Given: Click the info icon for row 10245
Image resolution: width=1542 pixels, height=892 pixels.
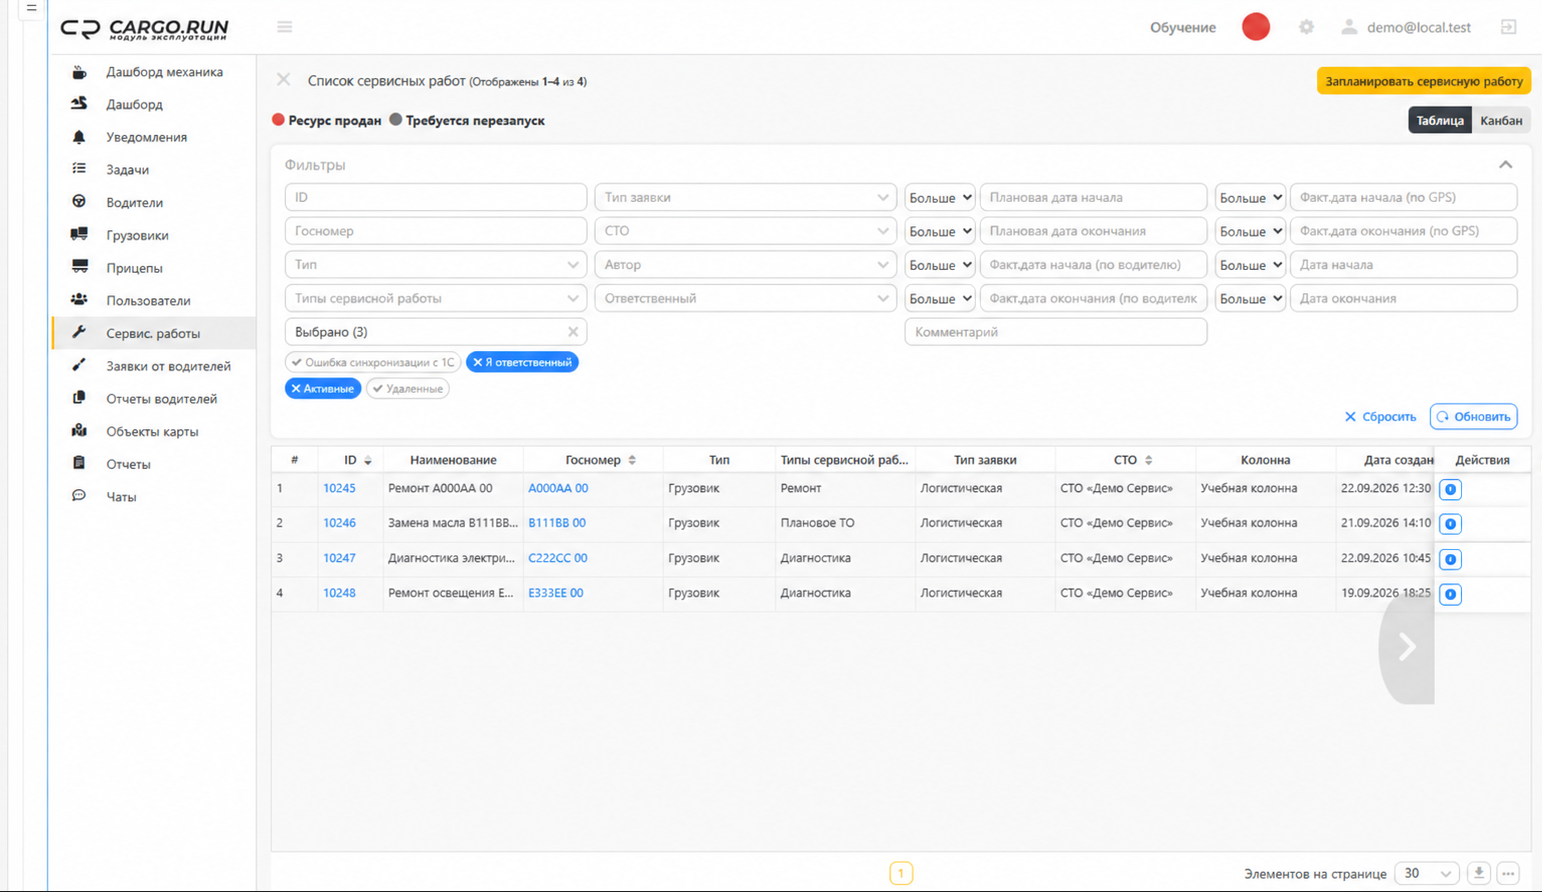Looking at the screenshot, I should tap(1450, 489).
